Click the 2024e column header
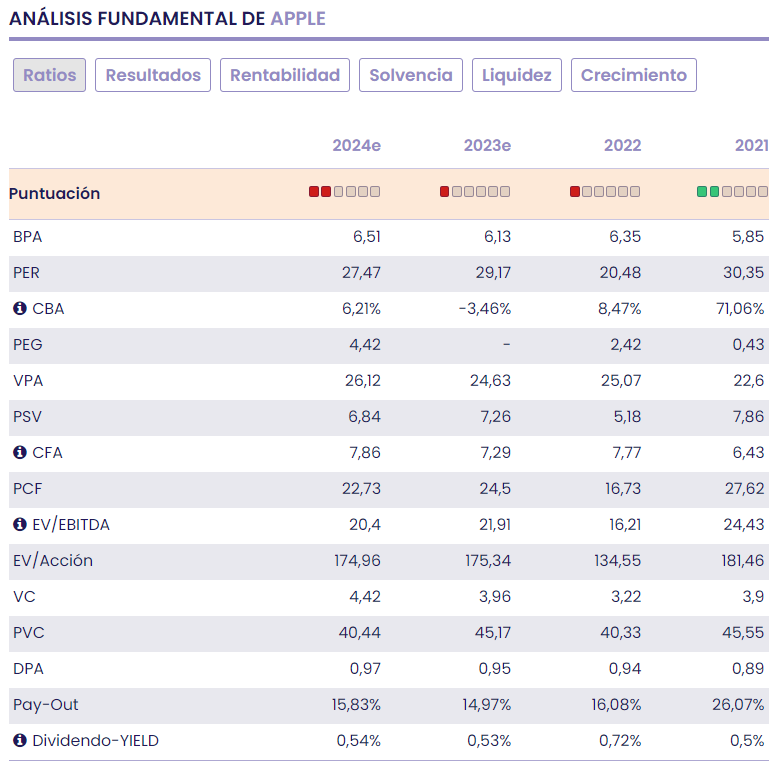The image size is (780, 776). (x=356, y=146)
